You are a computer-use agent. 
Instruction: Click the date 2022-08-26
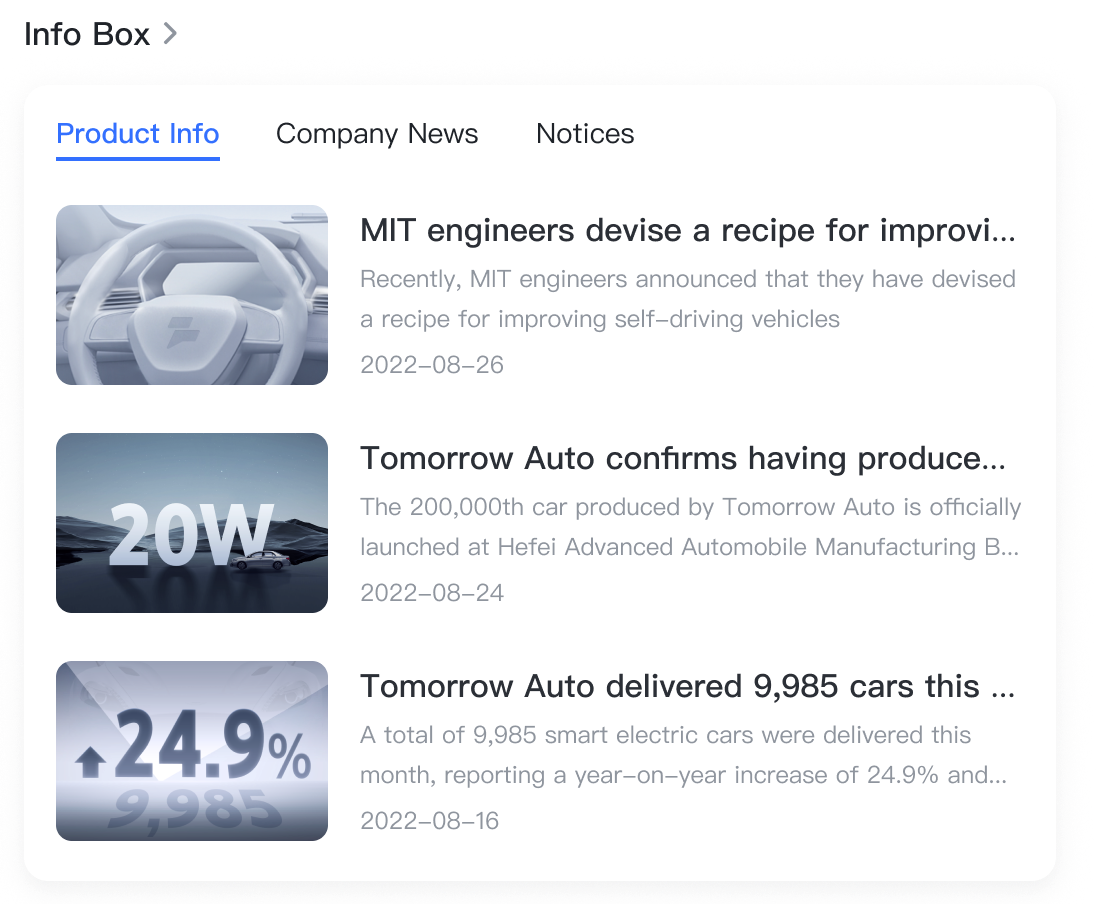click(x=432, y=365)
